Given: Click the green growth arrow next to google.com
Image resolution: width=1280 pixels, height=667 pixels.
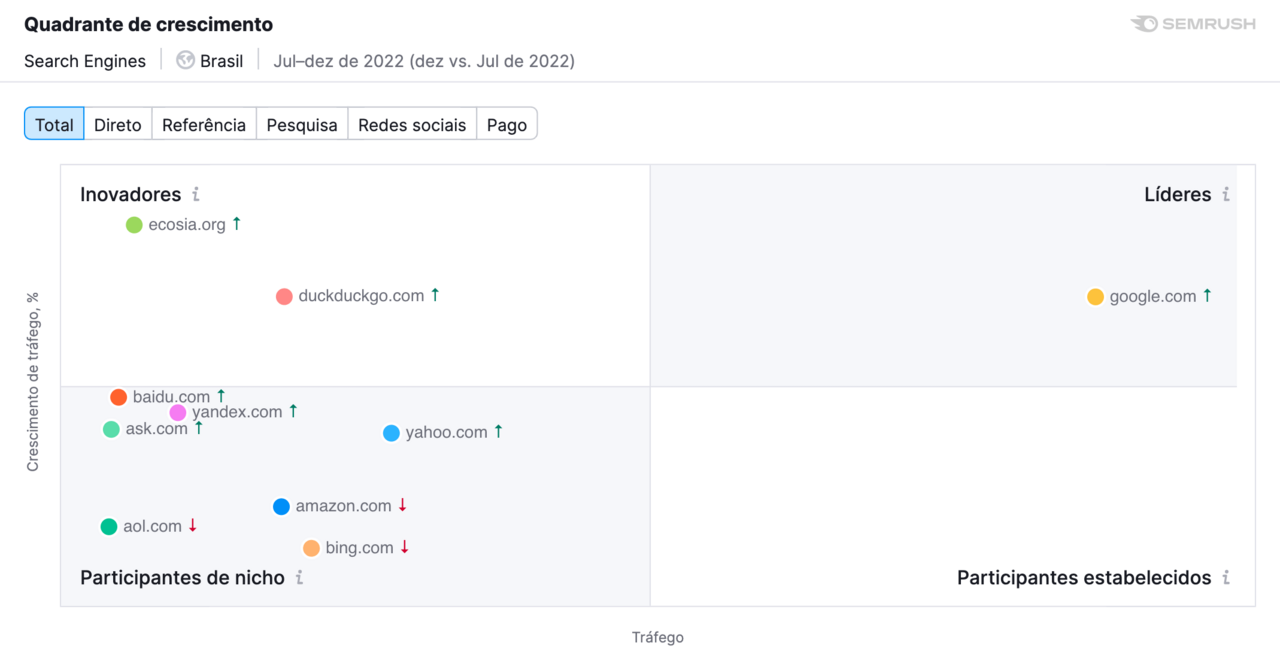Looking at the screenshot, I should click(x=1208, y=295).
